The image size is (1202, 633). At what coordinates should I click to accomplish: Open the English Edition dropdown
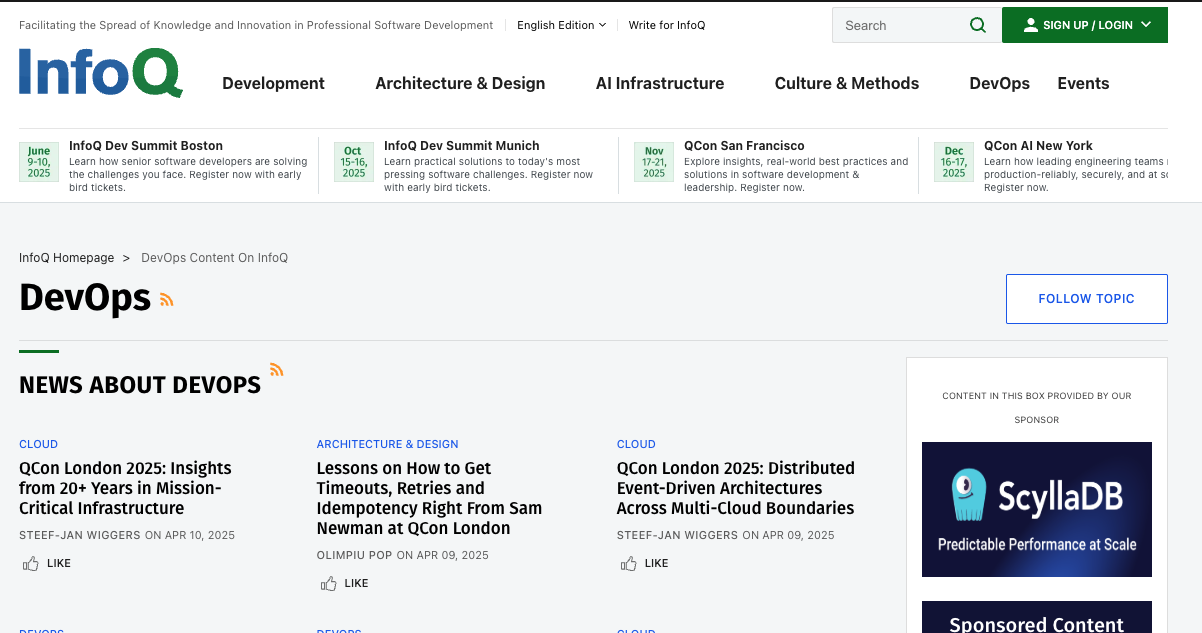click(561, 25)
